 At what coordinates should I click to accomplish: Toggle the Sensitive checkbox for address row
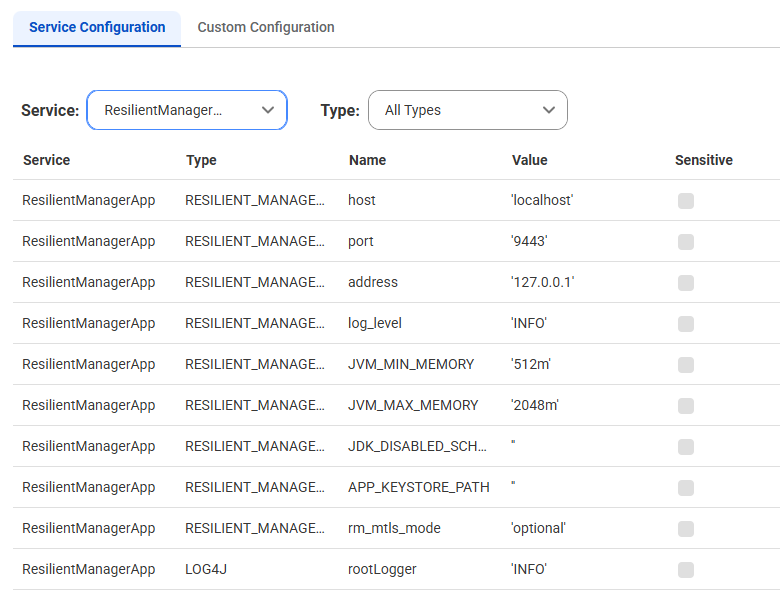point(685,283)
